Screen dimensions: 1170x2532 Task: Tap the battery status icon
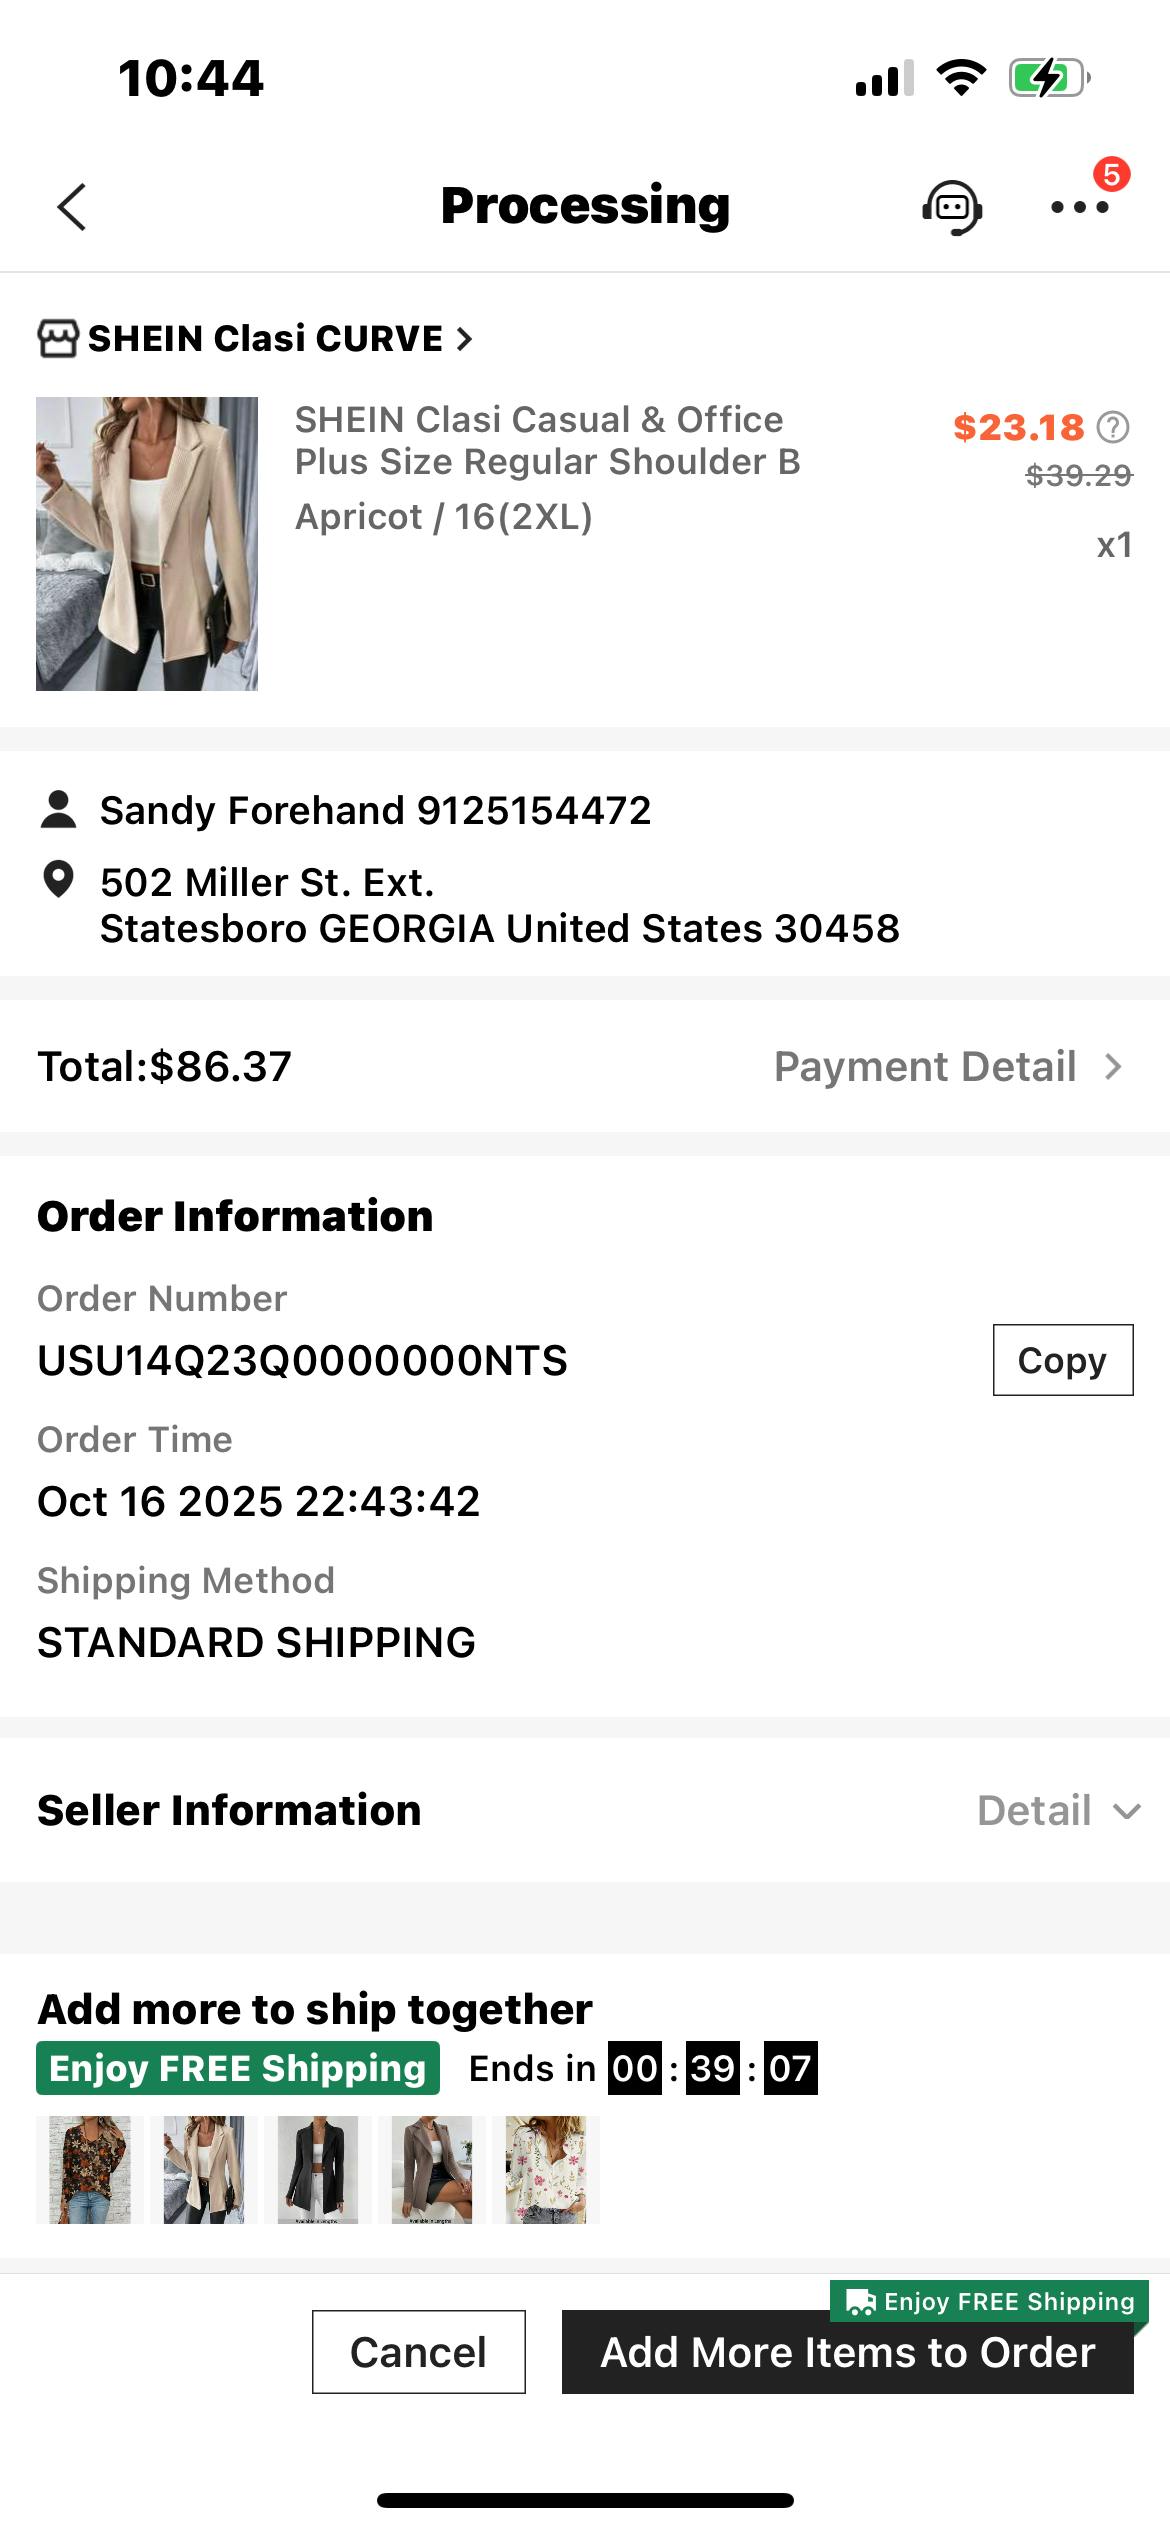pyautogui.click(x=1047, y=78)
